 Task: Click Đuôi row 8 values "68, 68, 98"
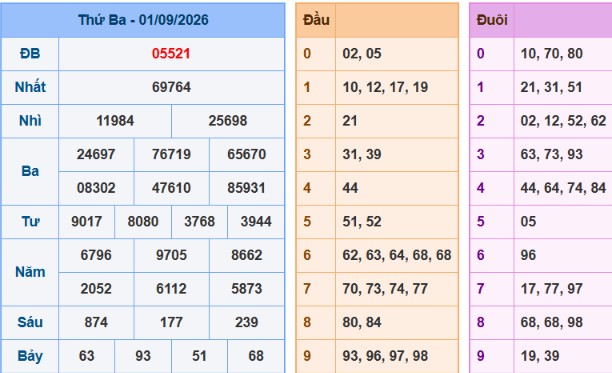[552, 322]
